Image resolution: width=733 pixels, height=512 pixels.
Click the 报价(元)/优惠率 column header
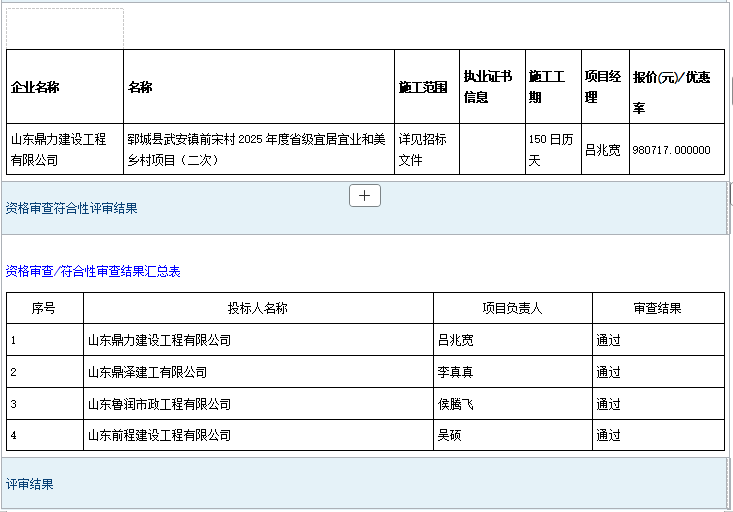pyautogui.click(x=672, y=87)
